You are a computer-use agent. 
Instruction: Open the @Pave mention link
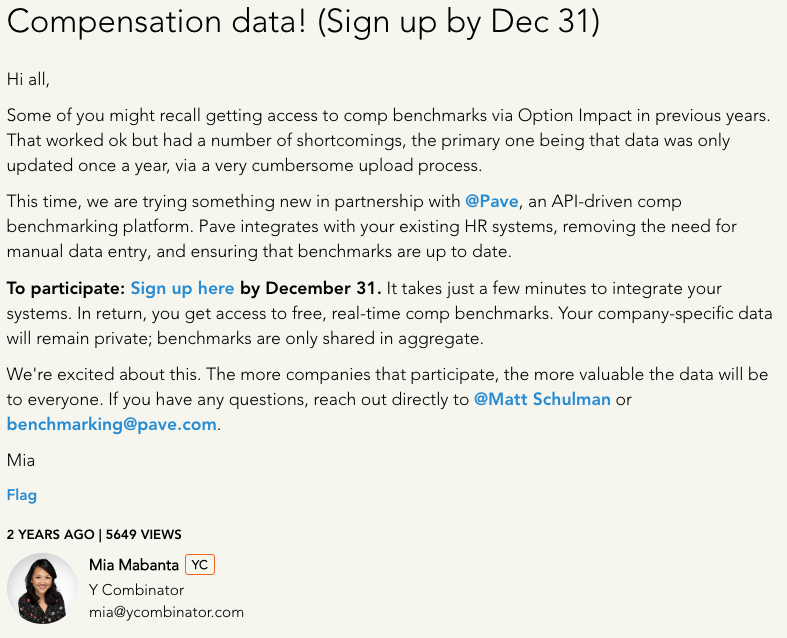[x=491, y=201]
